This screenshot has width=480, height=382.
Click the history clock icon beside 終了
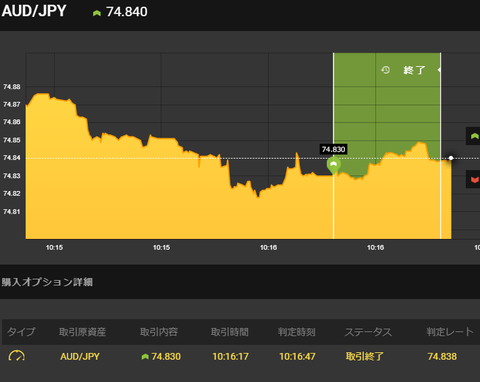[x=386, y=70]
